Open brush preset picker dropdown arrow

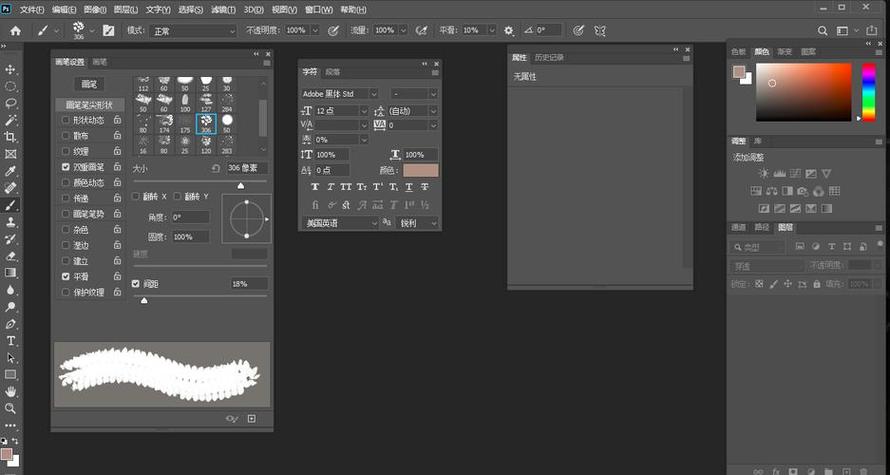click(x=92, y=31)
